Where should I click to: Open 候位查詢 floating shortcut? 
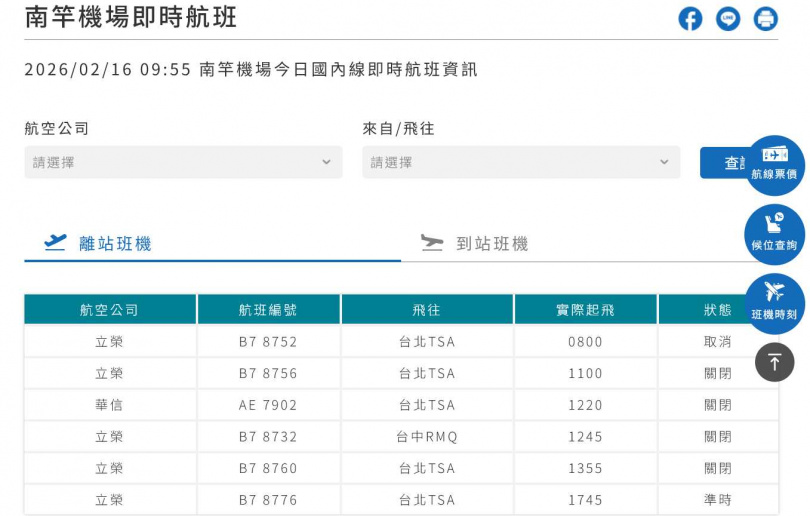pyautogui.click(x=774, y=234)
